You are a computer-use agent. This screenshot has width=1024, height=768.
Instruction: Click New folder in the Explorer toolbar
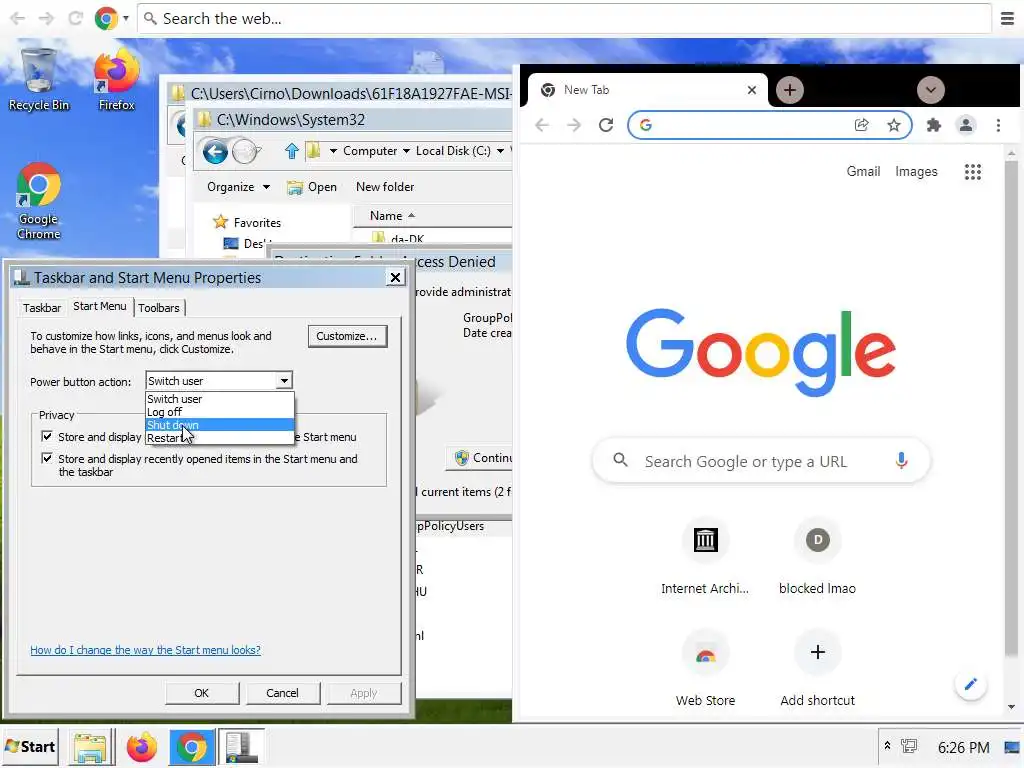click(x=385, y=187)
